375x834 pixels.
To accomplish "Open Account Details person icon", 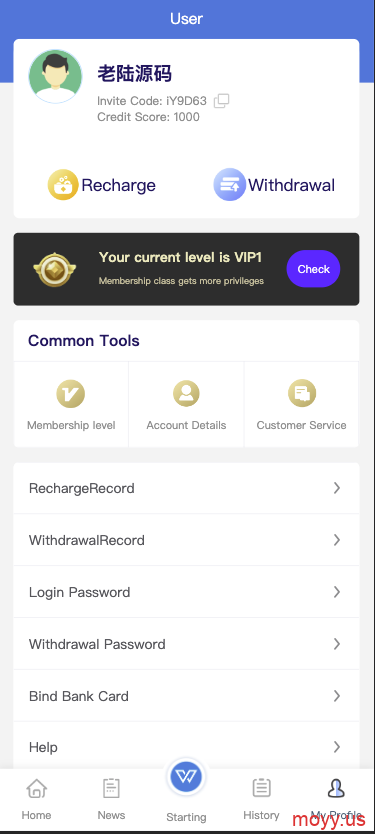I will tap(186, 394).
